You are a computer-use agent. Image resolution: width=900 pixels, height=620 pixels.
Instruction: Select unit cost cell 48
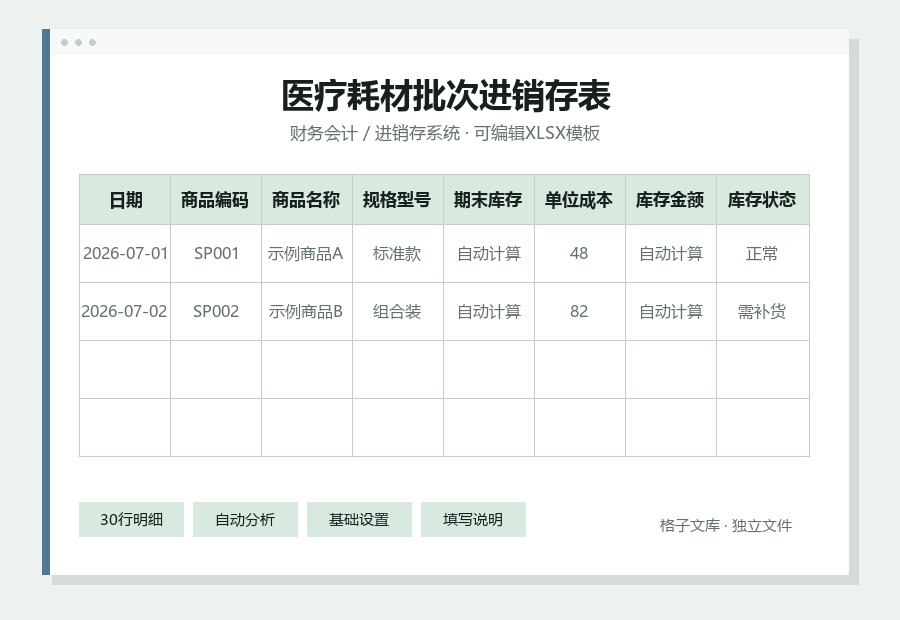click(580, 254)
